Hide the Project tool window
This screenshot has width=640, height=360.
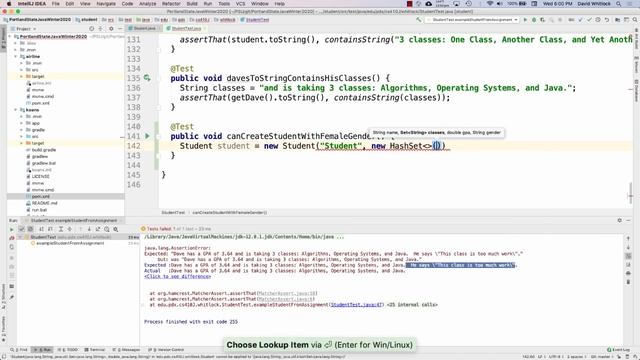click(x=120, y=29)
